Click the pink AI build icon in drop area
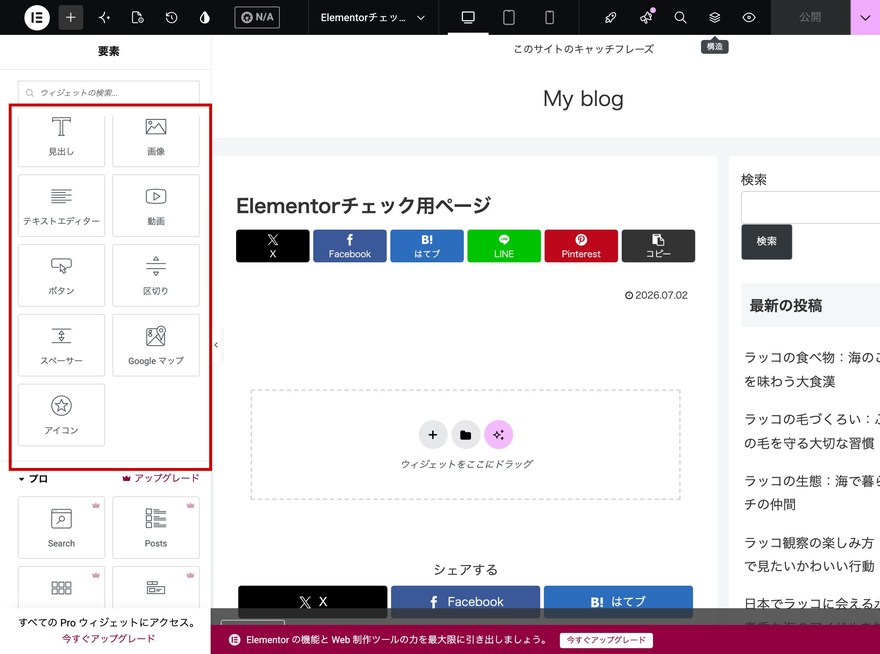This screenshot has width=880, height=654. 498,435
